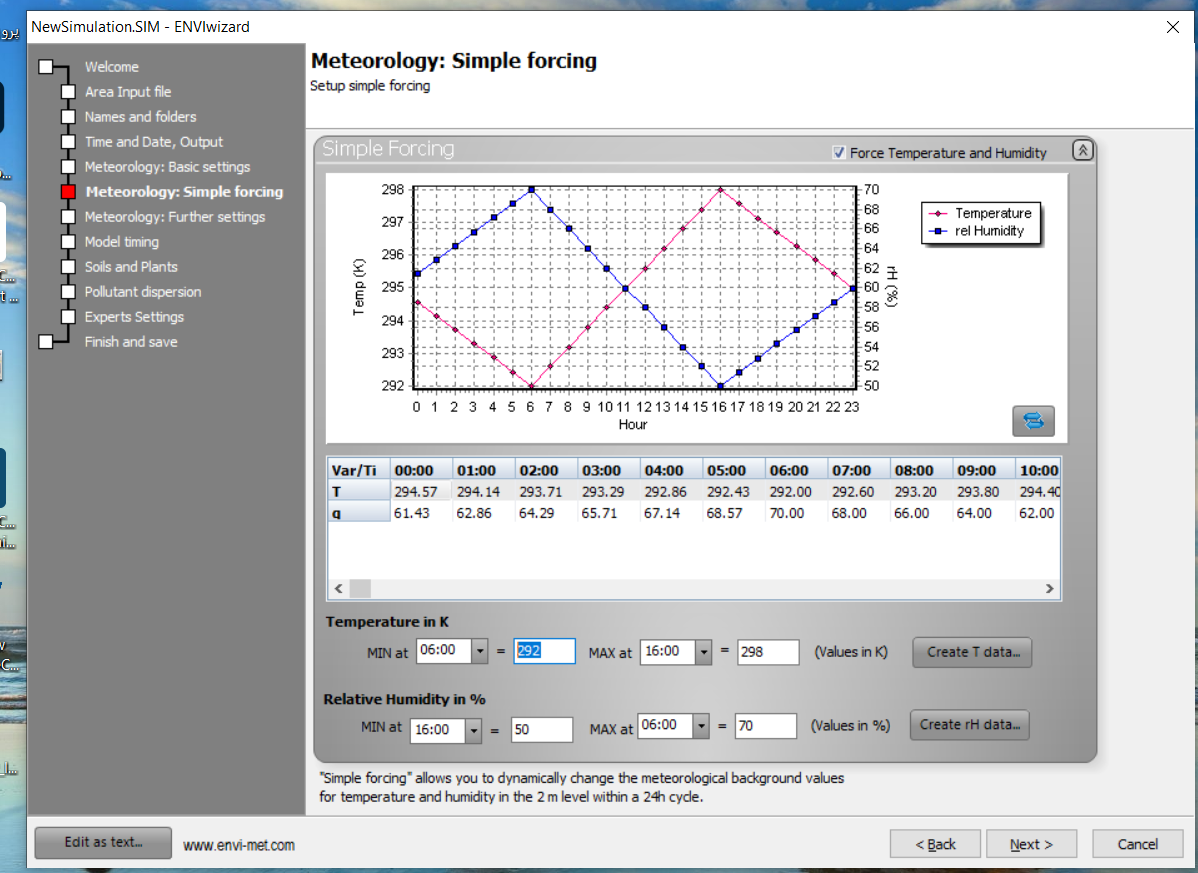Click the maximum humidity field showing 70
The width and height of the screenshot is (1198, 873).
[x=766, y=726]
